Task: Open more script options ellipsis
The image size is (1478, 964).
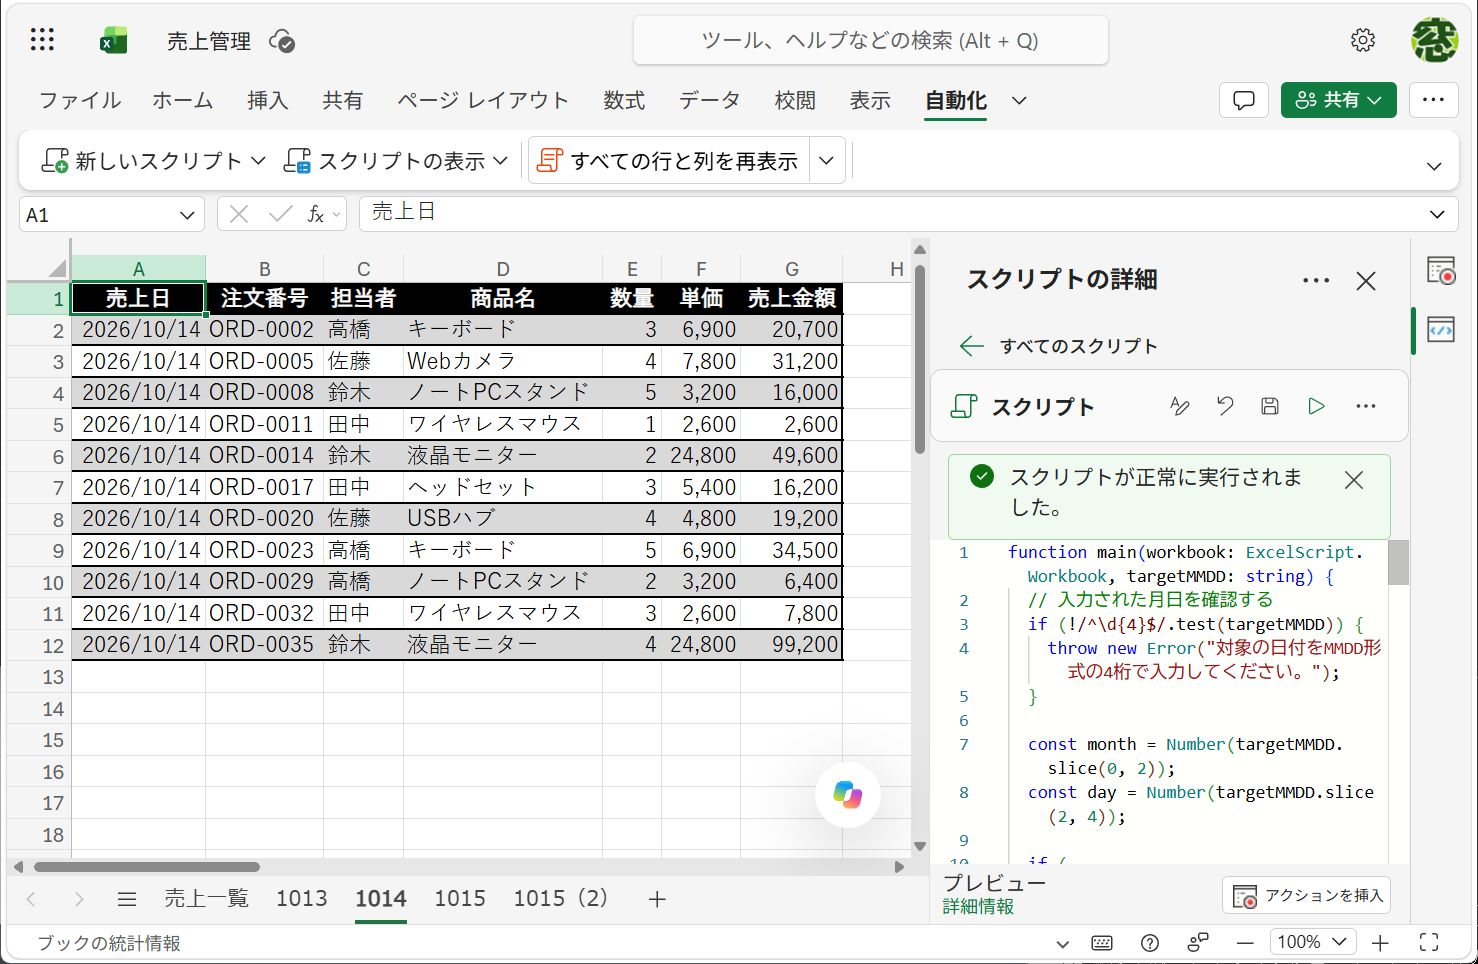Action: [1365, 406]
